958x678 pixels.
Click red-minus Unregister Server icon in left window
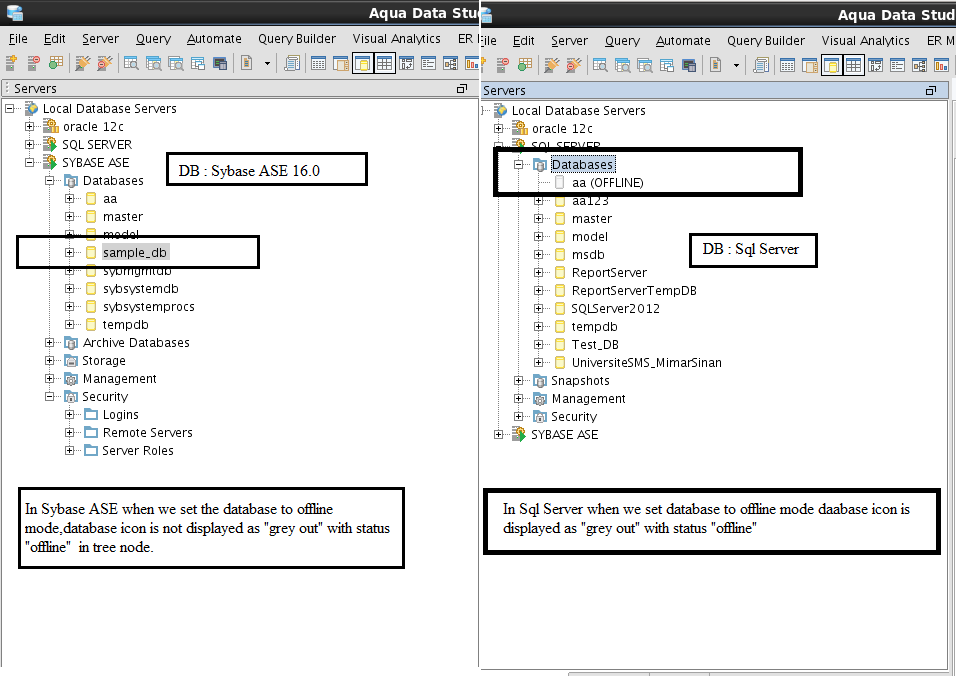click(34, 63)
